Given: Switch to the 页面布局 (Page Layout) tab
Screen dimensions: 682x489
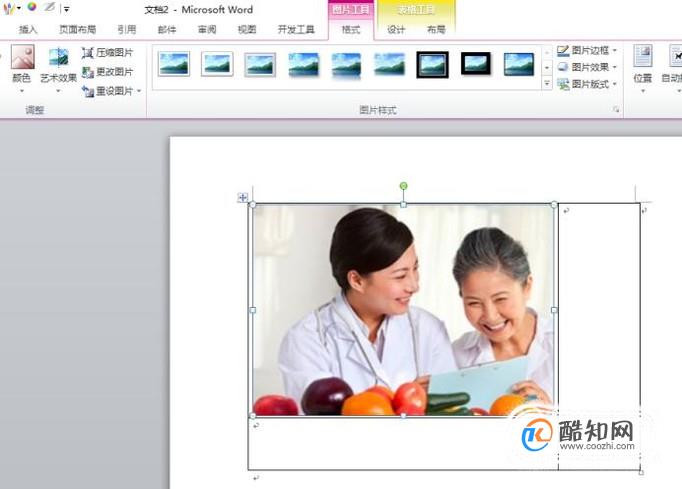Looking at the screenshot, I should 77,30.
